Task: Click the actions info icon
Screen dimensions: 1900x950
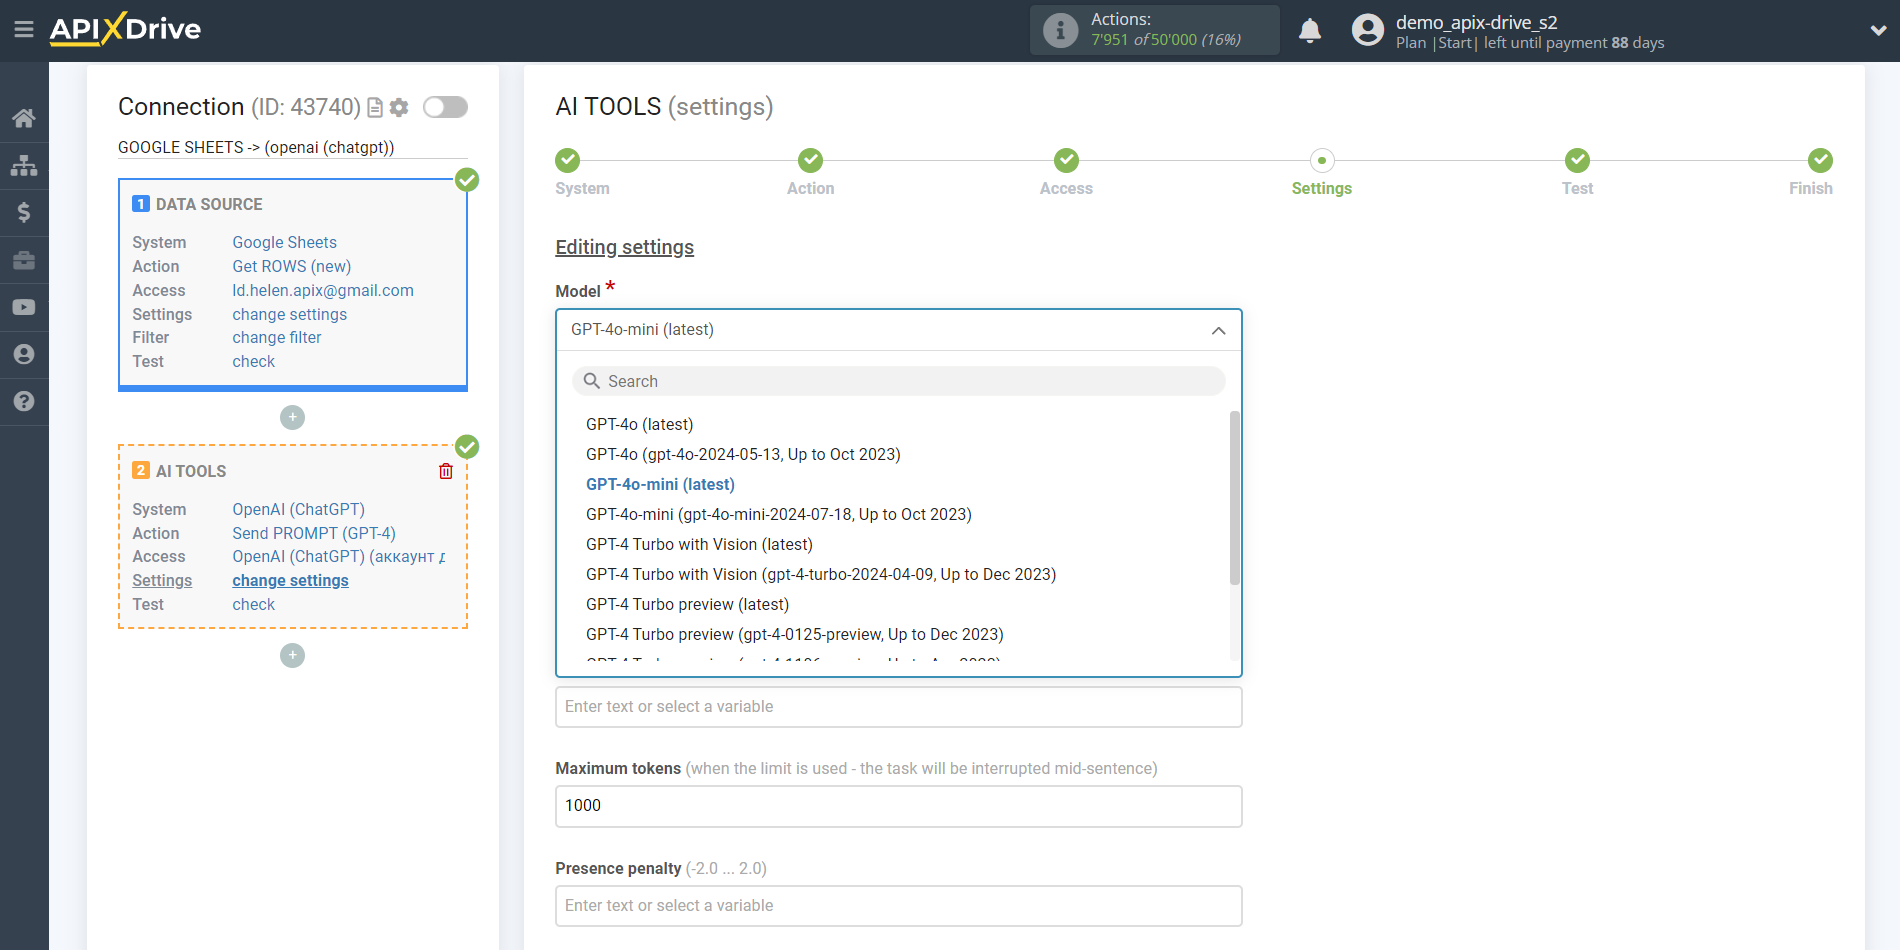Action: (x=1061, y=30)
